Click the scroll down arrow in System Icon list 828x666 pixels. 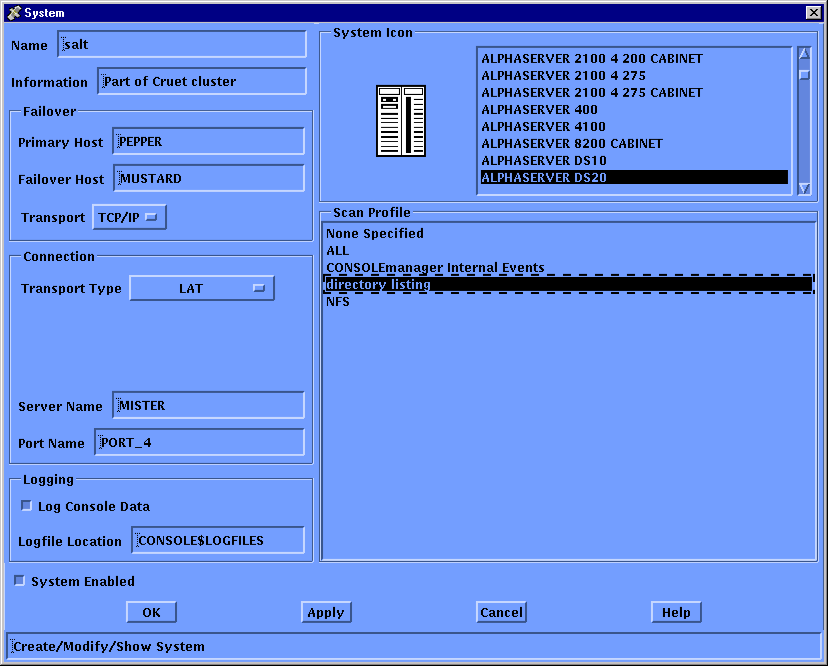coord(804,188)
